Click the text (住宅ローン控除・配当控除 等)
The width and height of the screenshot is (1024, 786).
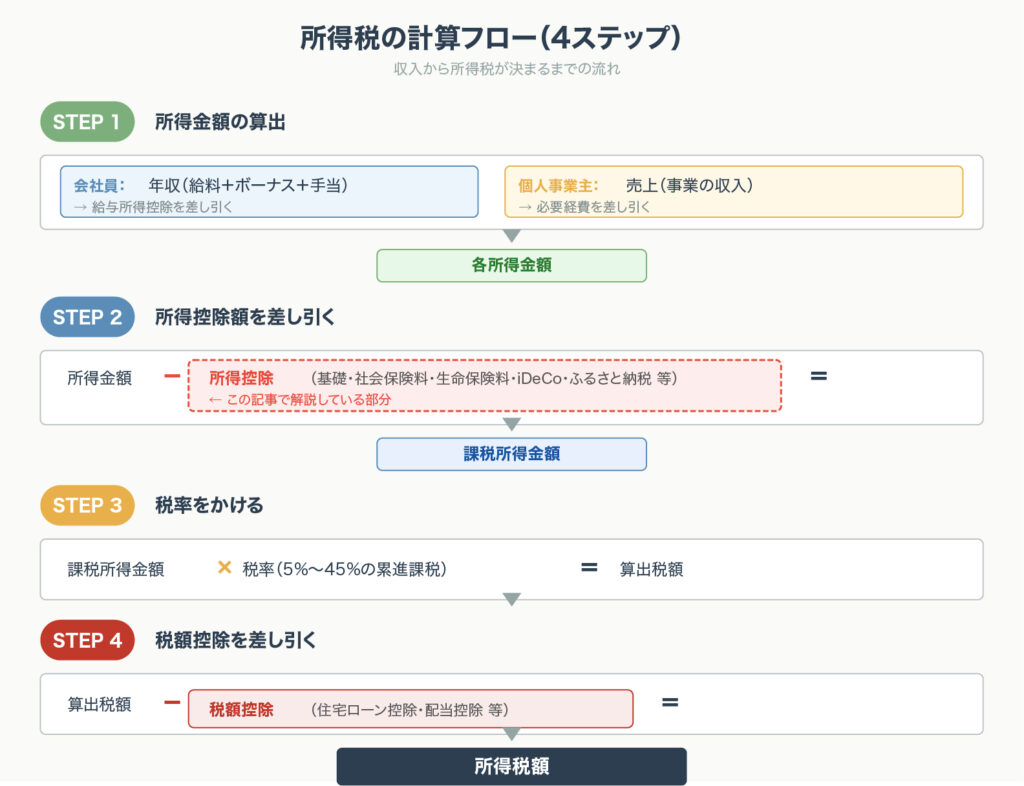(409, 710)
